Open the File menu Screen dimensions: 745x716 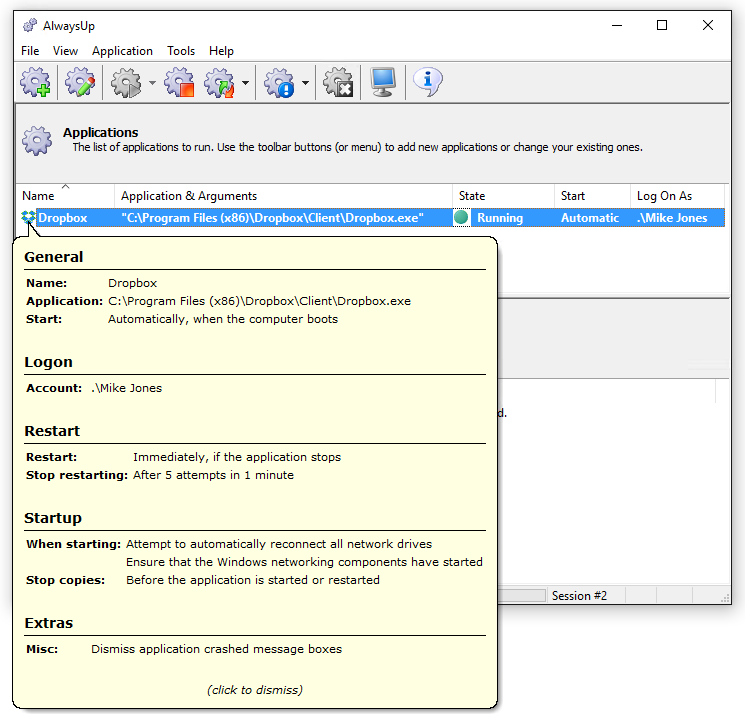click(30, 51)
